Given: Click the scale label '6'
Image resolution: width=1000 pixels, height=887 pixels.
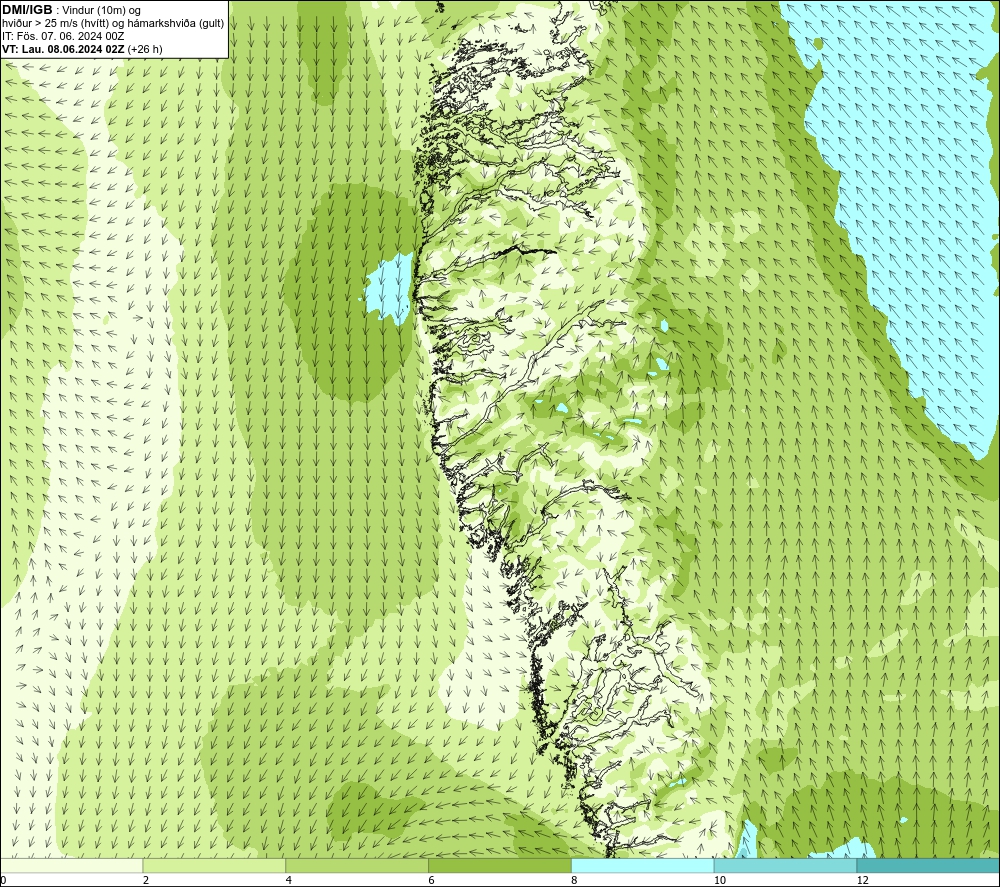Looking at the screenshot, I should 432,881.
